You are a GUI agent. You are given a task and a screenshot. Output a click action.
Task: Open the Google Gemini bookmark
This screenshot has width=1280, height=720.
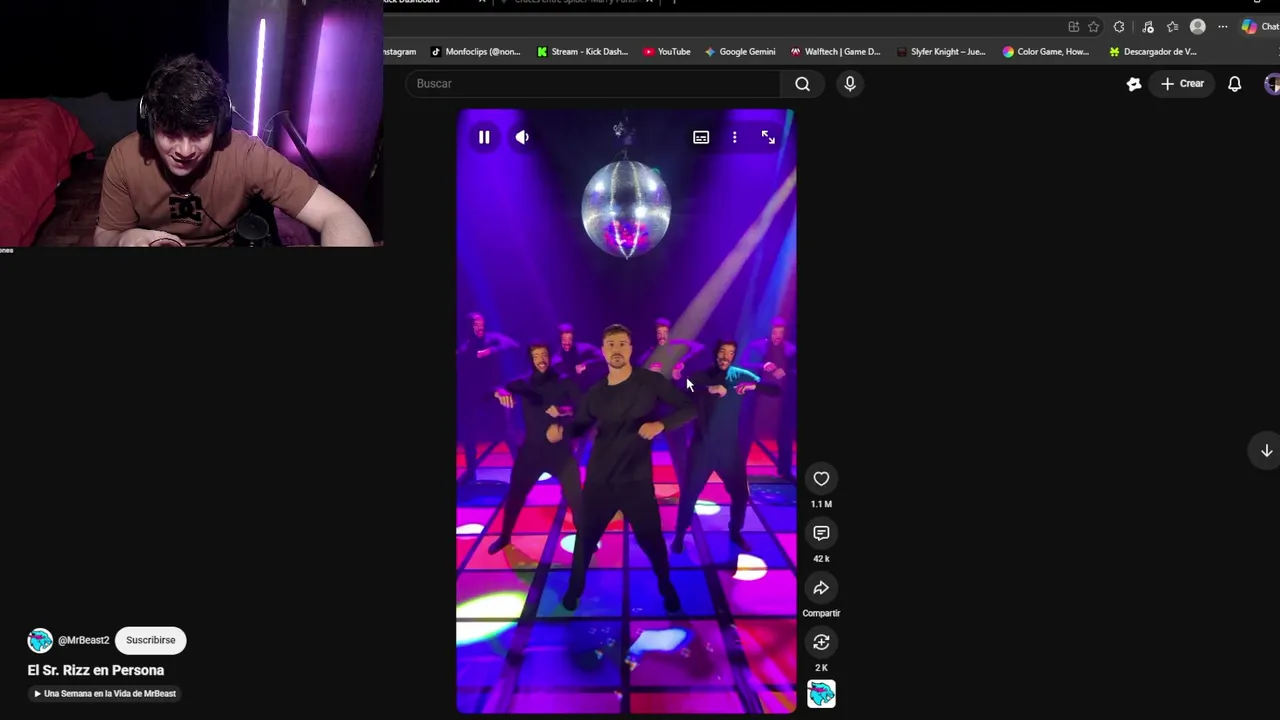(x=740, y=52)
